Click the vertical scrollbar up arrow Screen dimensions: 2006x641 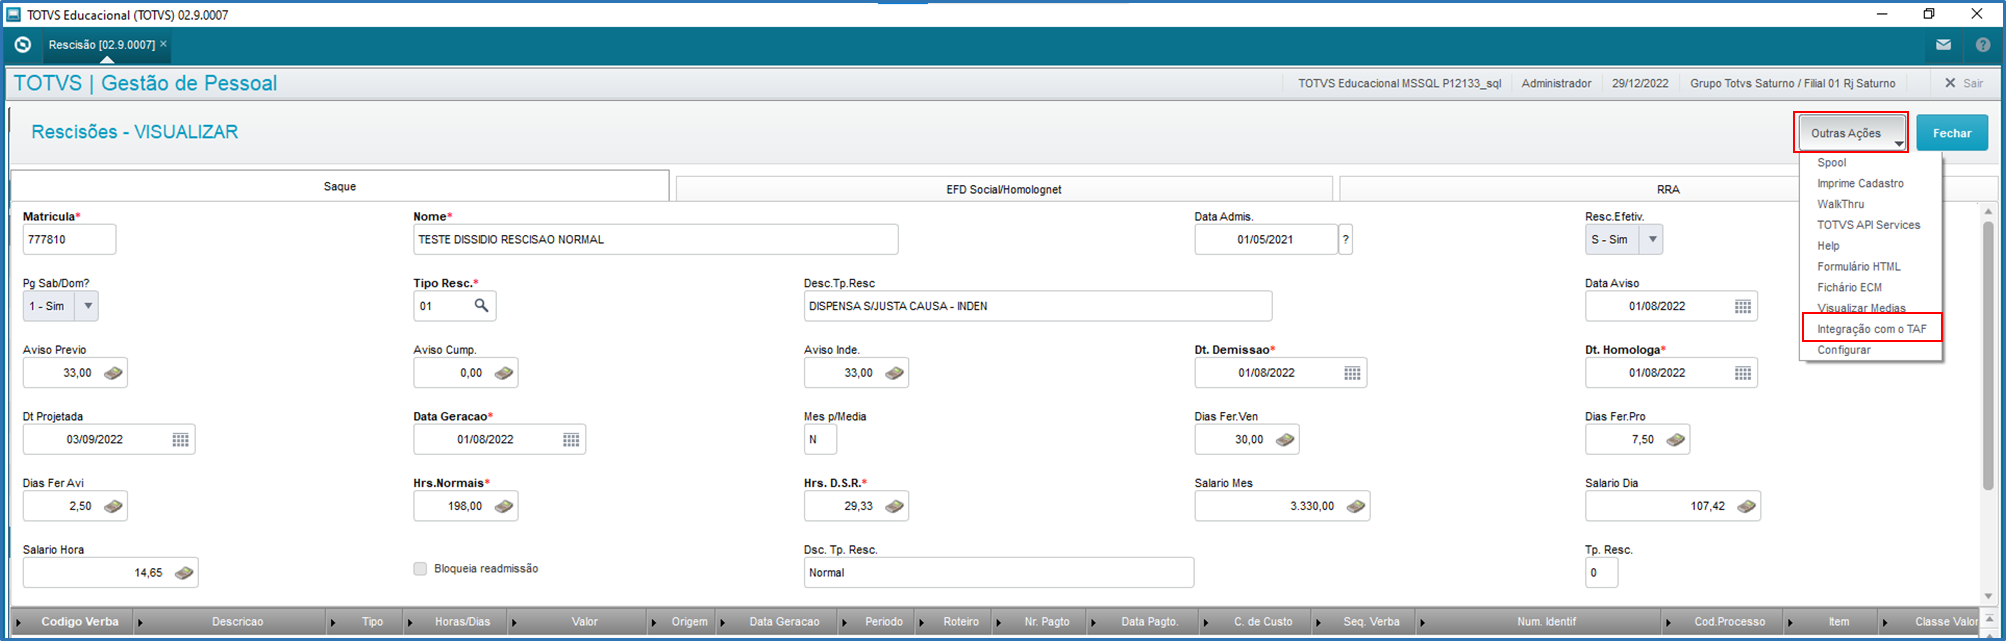point(1988,211)
